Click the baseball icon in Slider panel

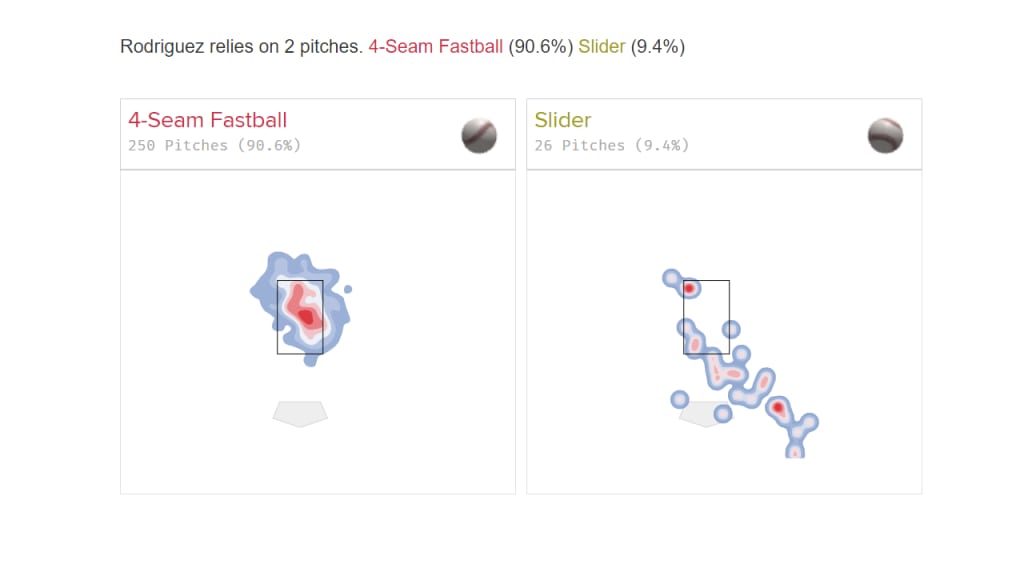[x=886, y=136]
